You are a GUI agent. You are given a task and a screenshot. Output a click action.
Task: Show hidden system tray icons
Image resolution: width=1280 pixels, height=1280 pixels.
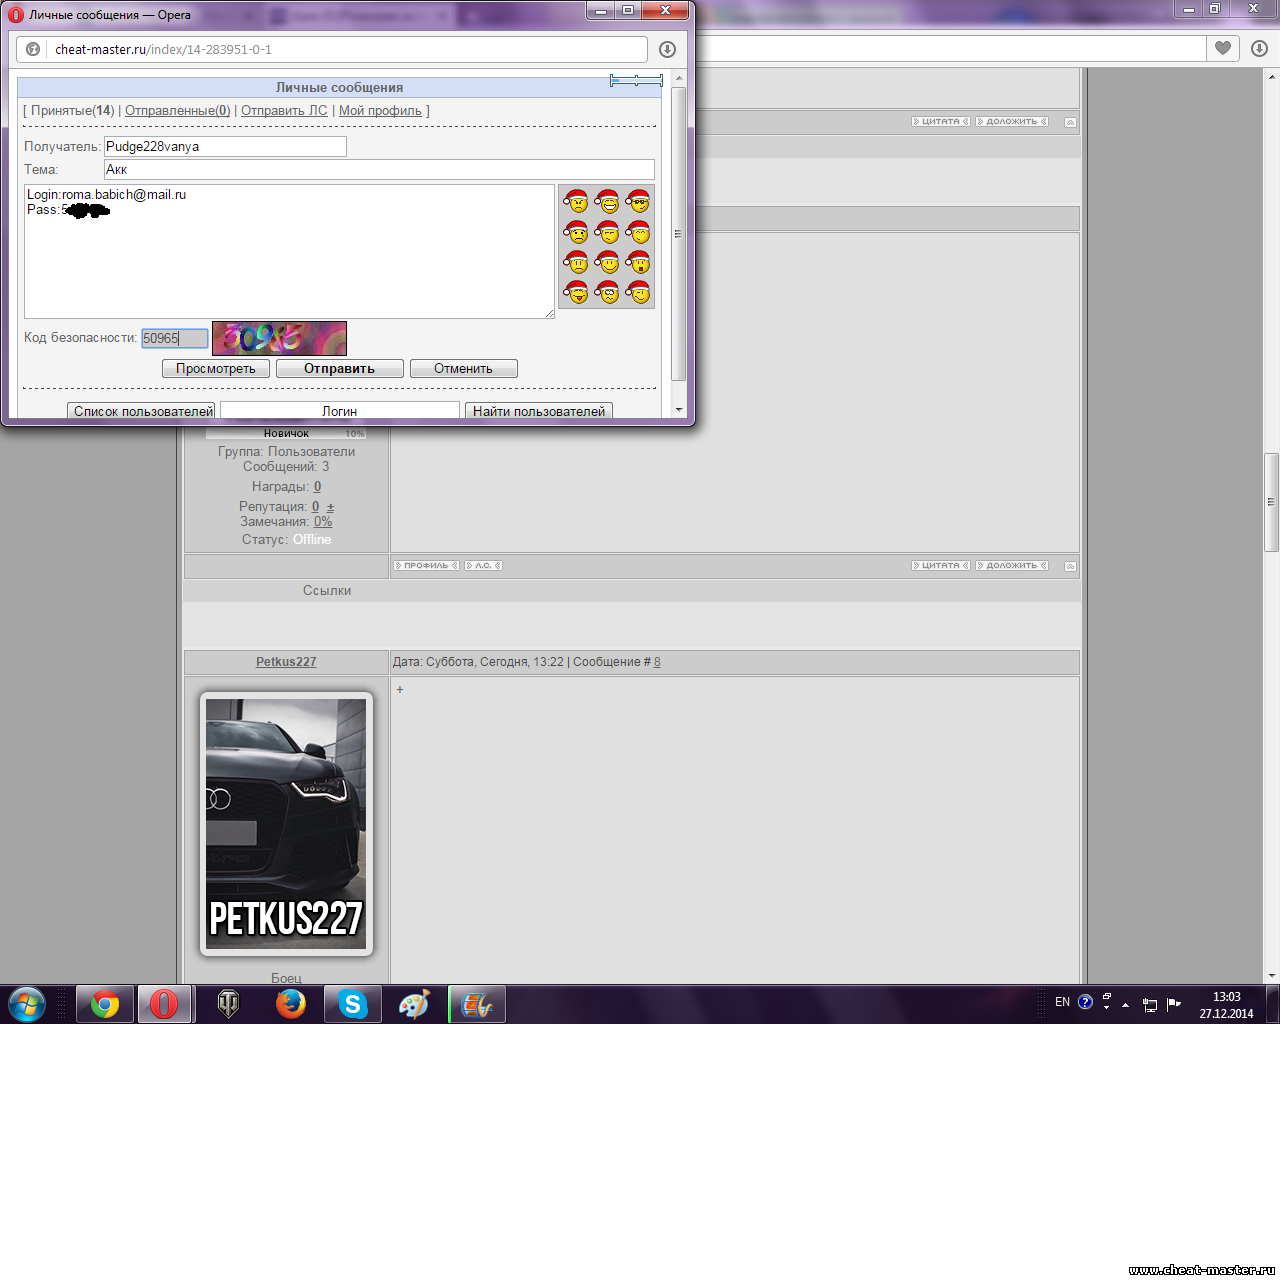[x=1125, y=1004]
